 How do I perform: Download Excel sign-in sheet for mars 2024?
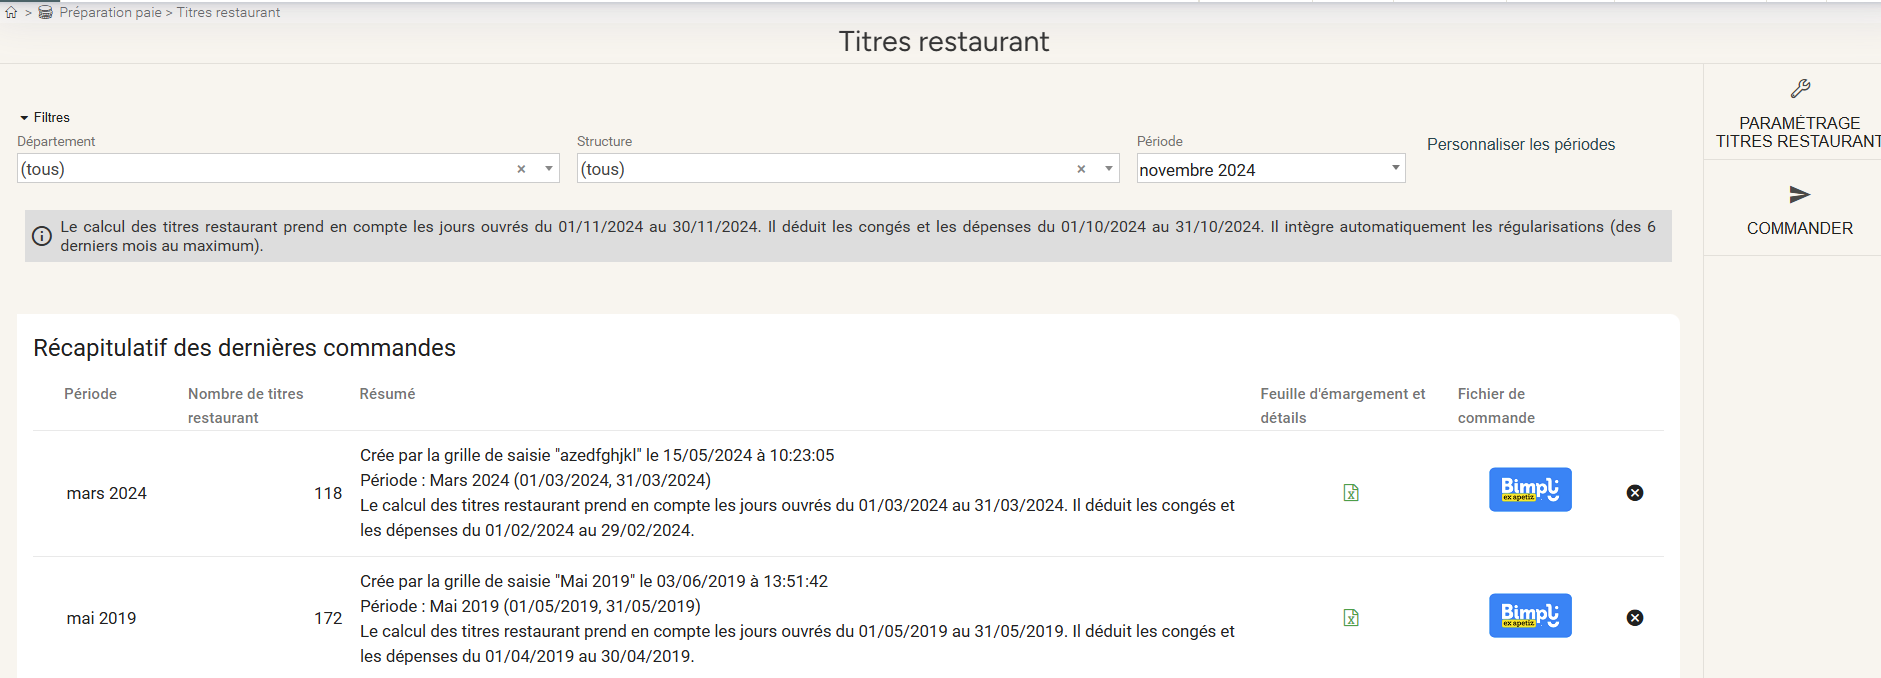point(1351,493)
